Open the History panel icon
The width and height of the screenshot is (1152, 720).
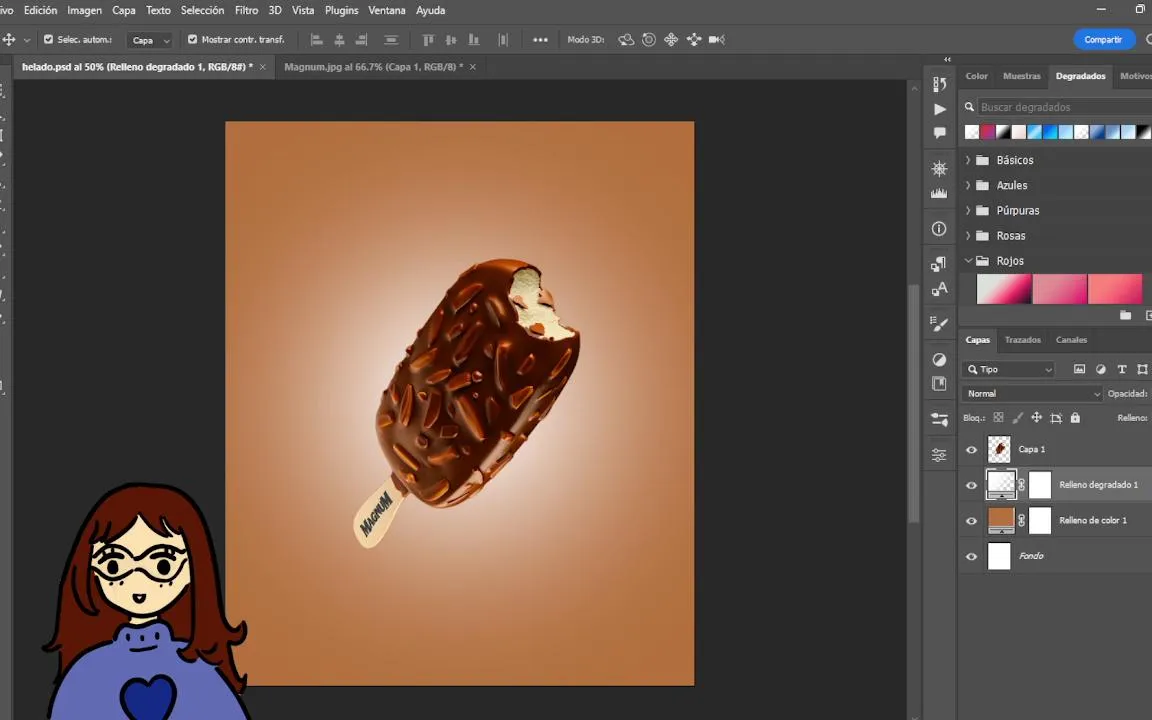[939, 84]
